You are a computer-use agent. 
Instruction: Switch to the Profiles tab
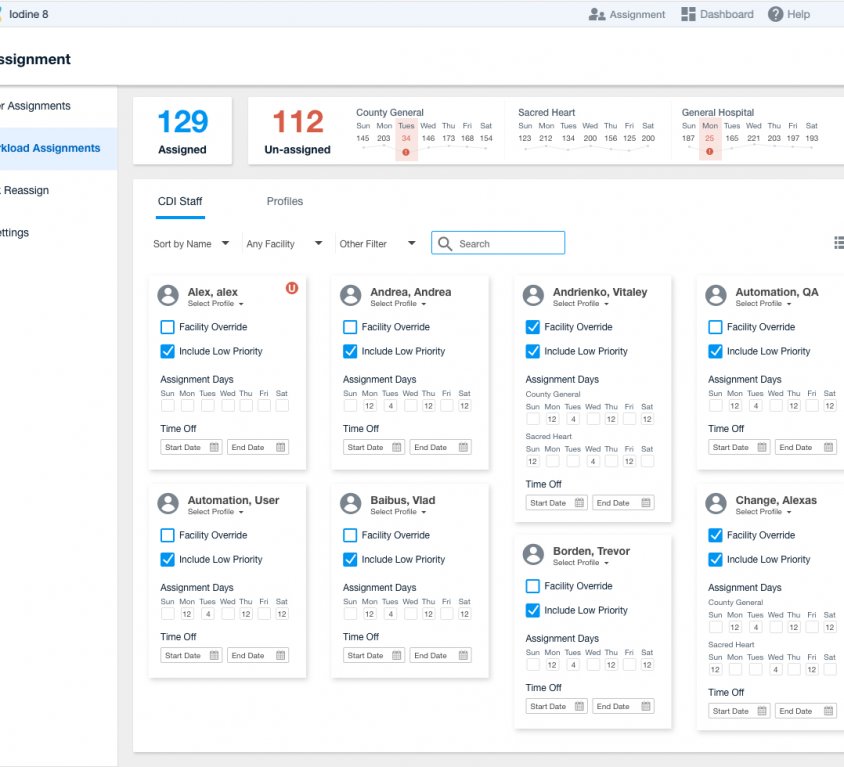(x=285, y=201)
